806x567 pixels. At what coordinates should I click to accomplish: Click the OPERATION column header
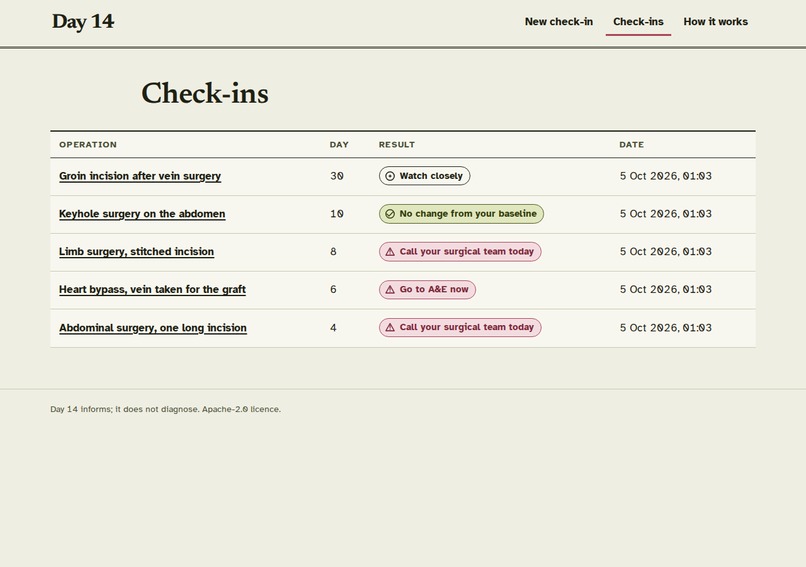(88, 144)
